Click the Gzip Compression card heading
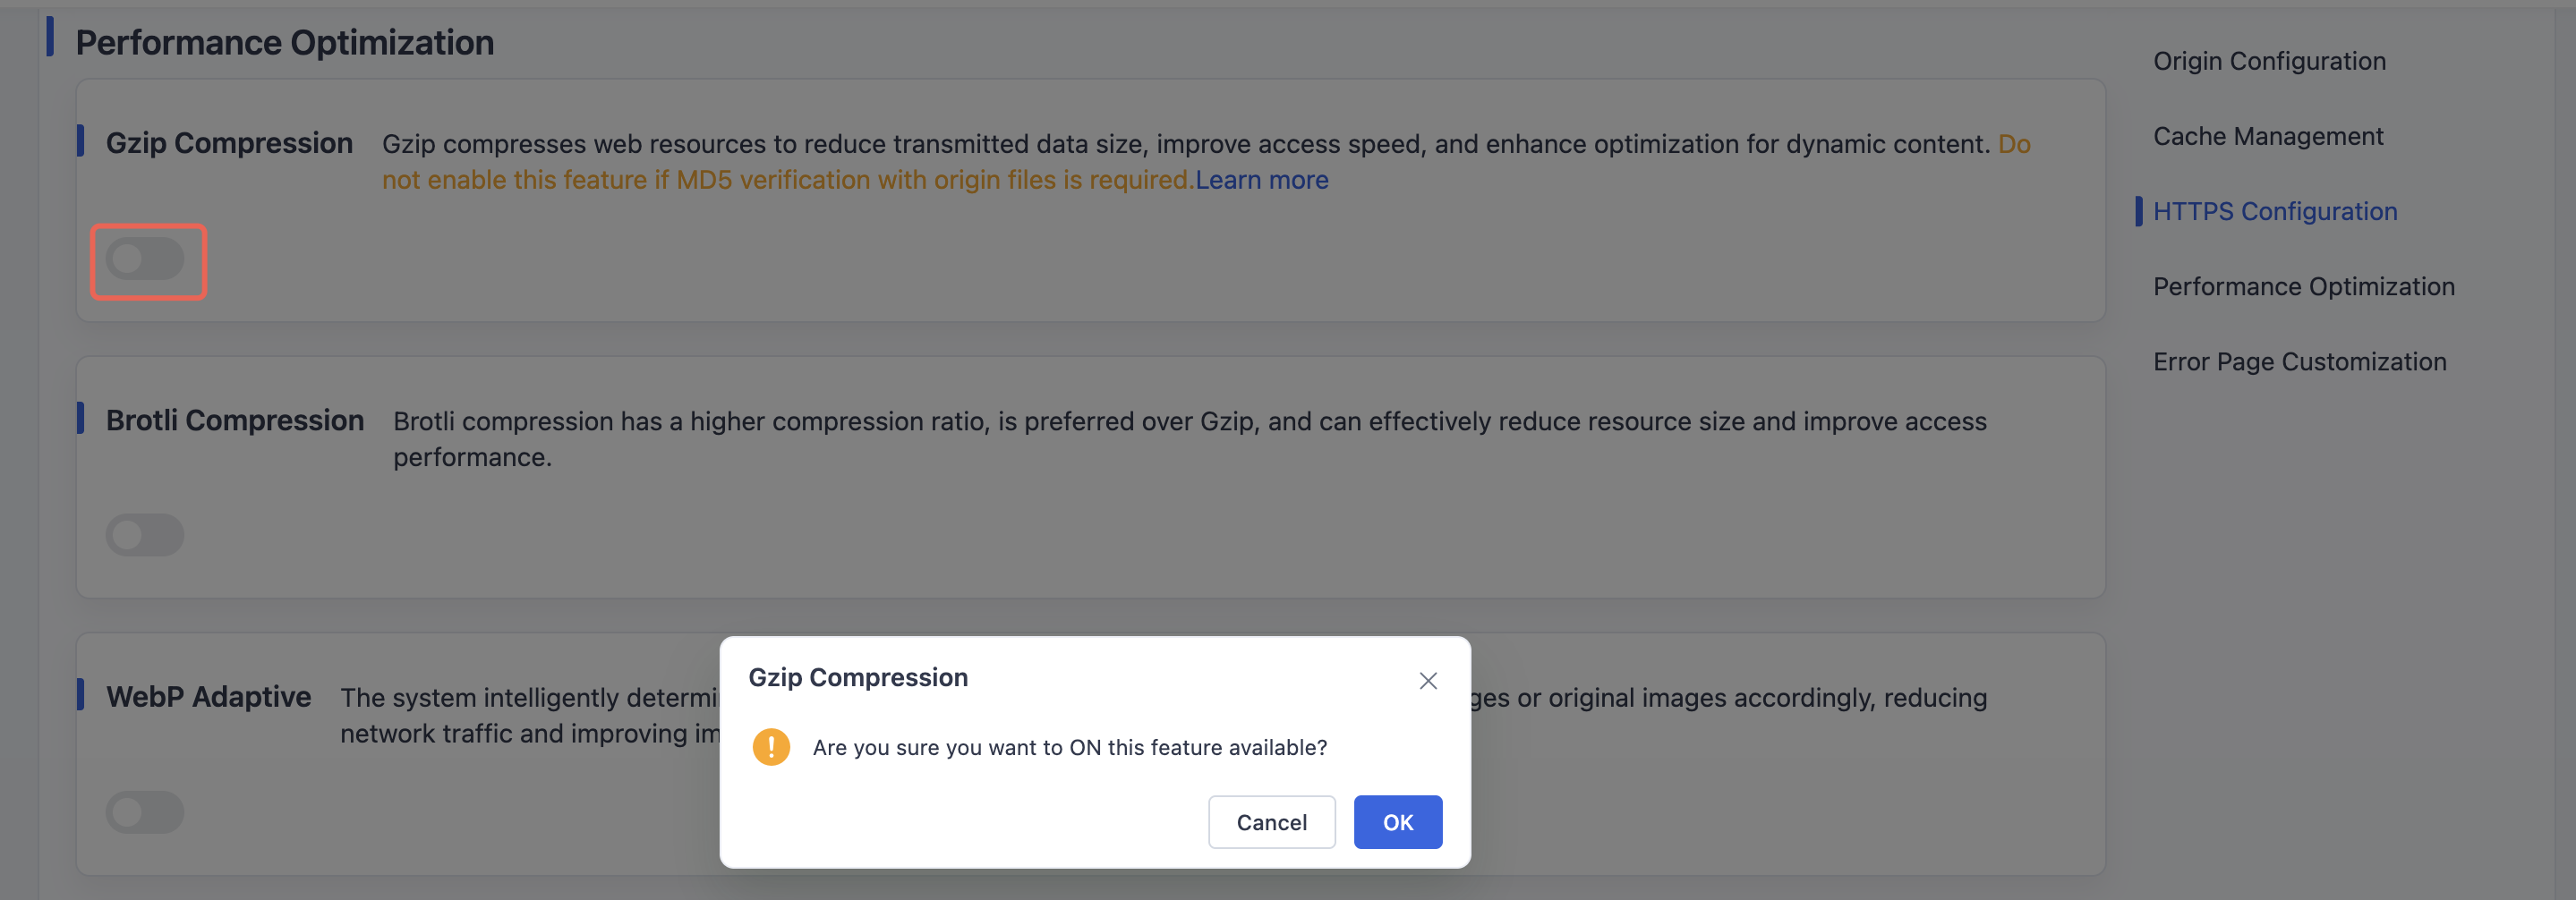Viewport: 2576px width, 900px height. pos(229,143)
